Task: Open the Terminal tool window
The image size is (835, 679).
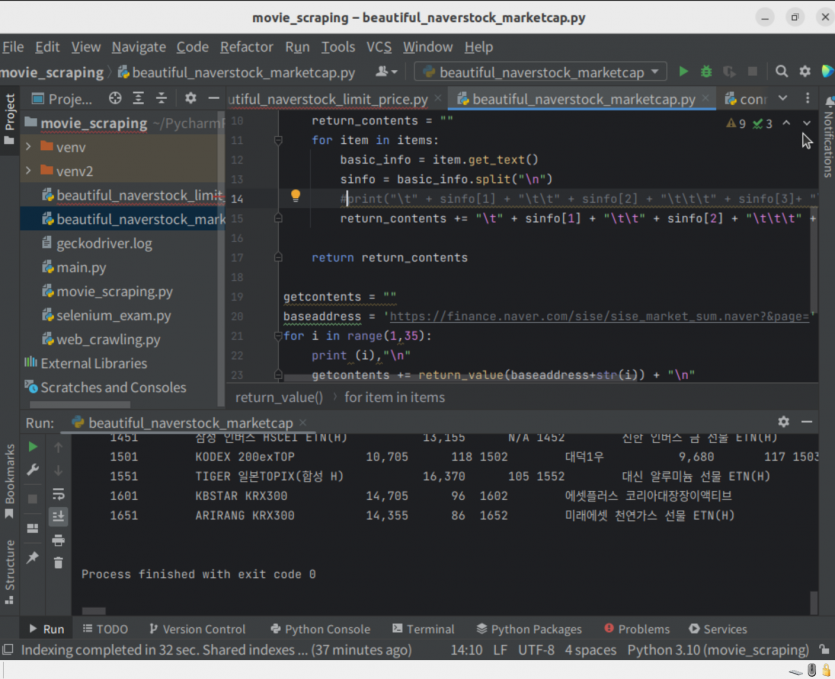Action: [424, 629]
